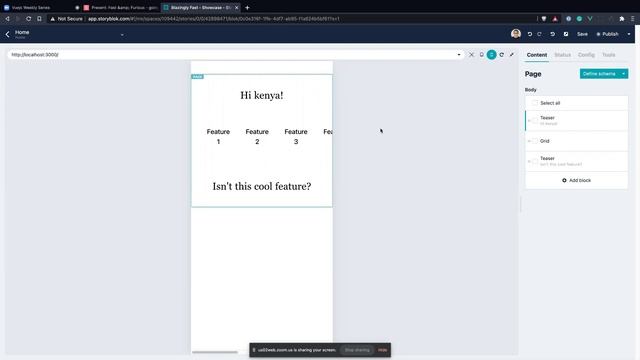The width and height of the screenshot is (640, 360).
Task: Switch to the Present browser tab
Action: click(x=120, y=7)
